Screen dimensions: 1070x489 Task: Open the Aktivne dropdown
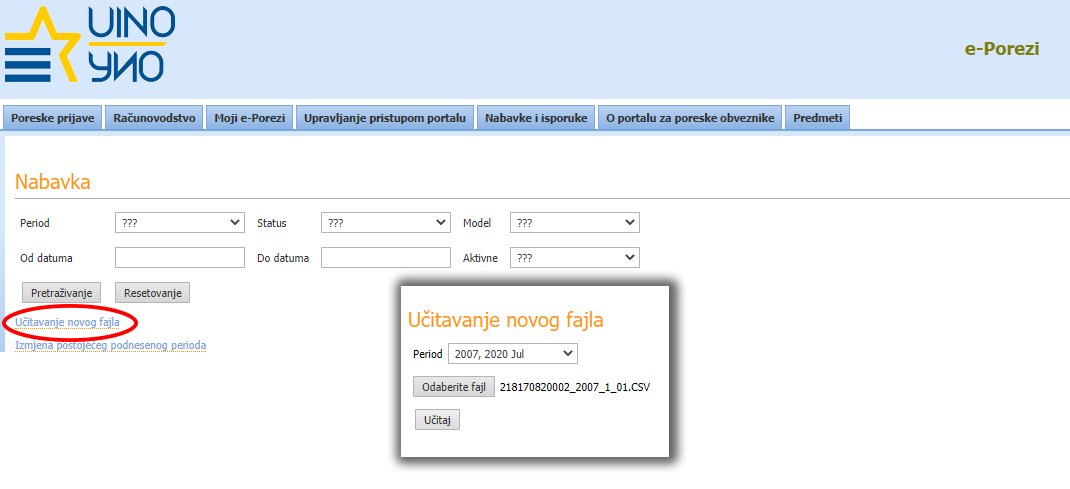575,258
